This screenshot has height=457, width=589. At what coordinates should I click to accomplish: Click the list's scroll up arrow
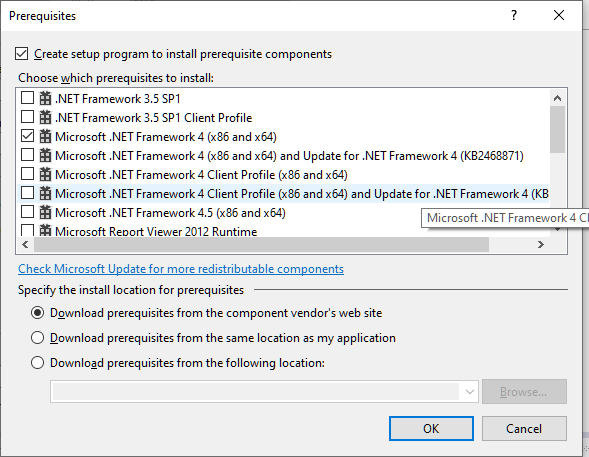point(557,98)
